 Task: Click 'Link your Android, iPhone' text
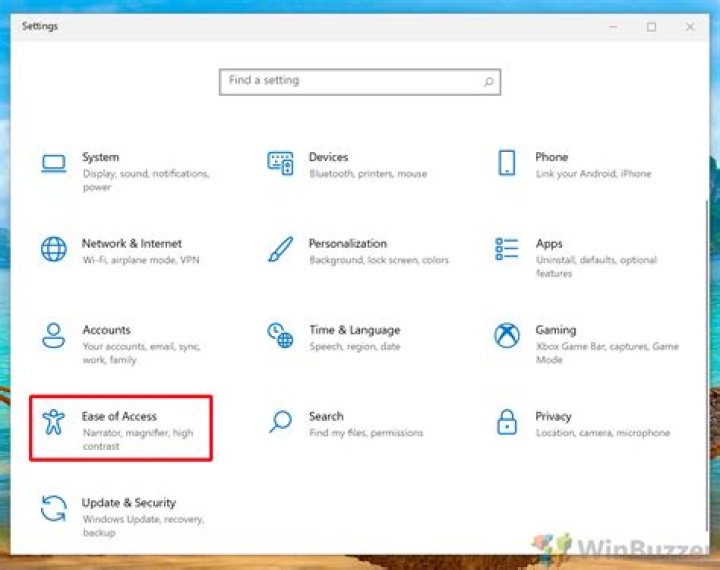point(593,174)
